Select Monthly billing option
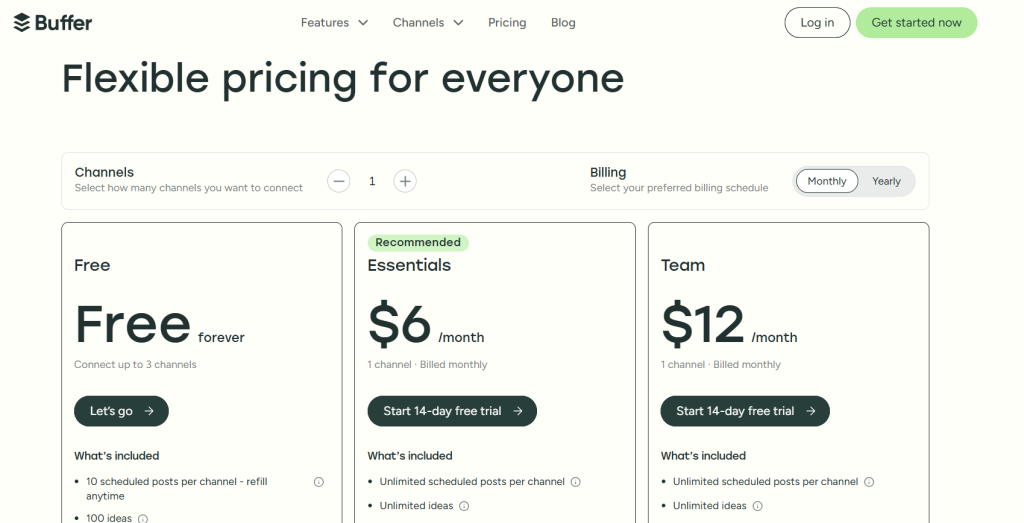 [827, 182]
